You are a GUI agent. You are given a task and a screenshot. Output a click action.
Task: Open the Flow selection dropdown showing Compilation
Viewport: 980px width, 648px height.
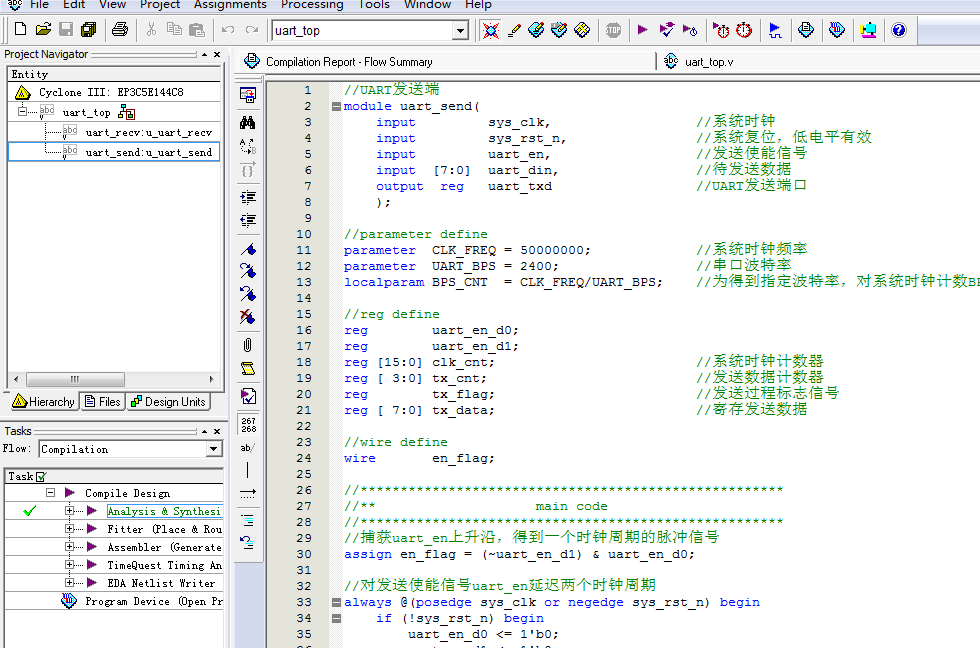pyautogui.click(x=215, y=447)
